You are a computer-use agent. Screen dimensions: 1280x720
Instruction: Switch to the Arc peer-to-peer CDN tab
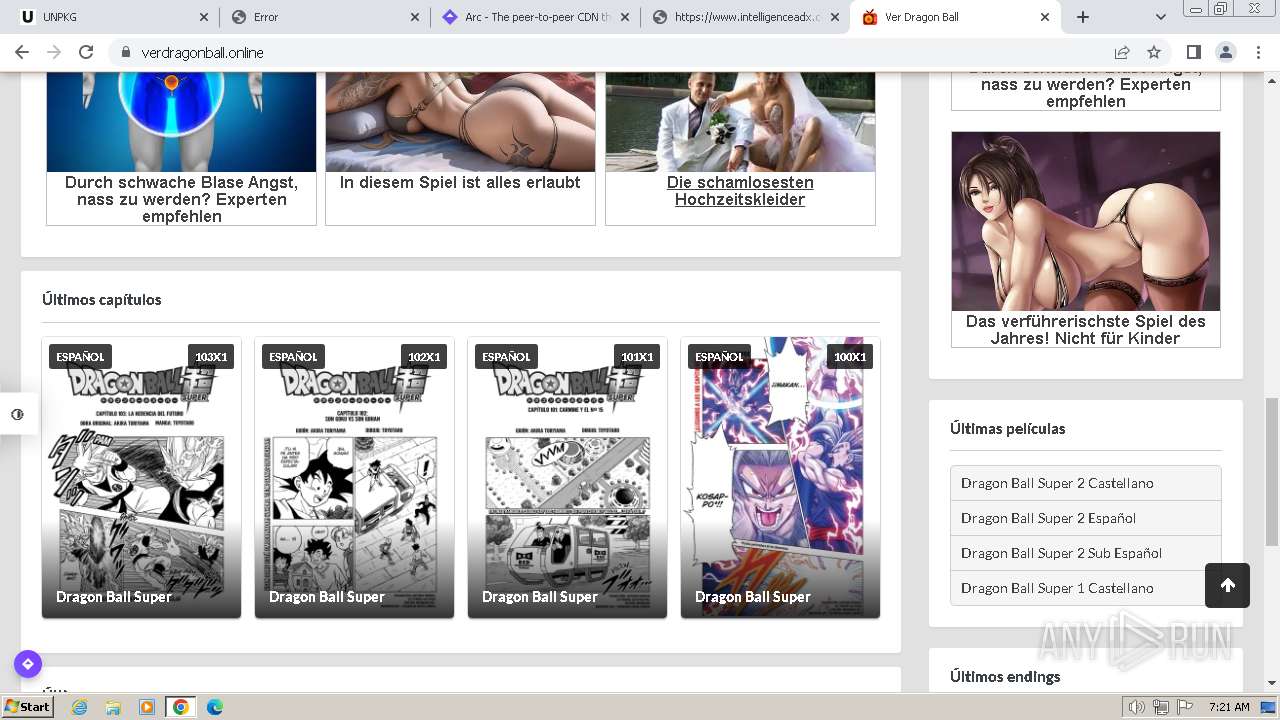coord(535,17)
